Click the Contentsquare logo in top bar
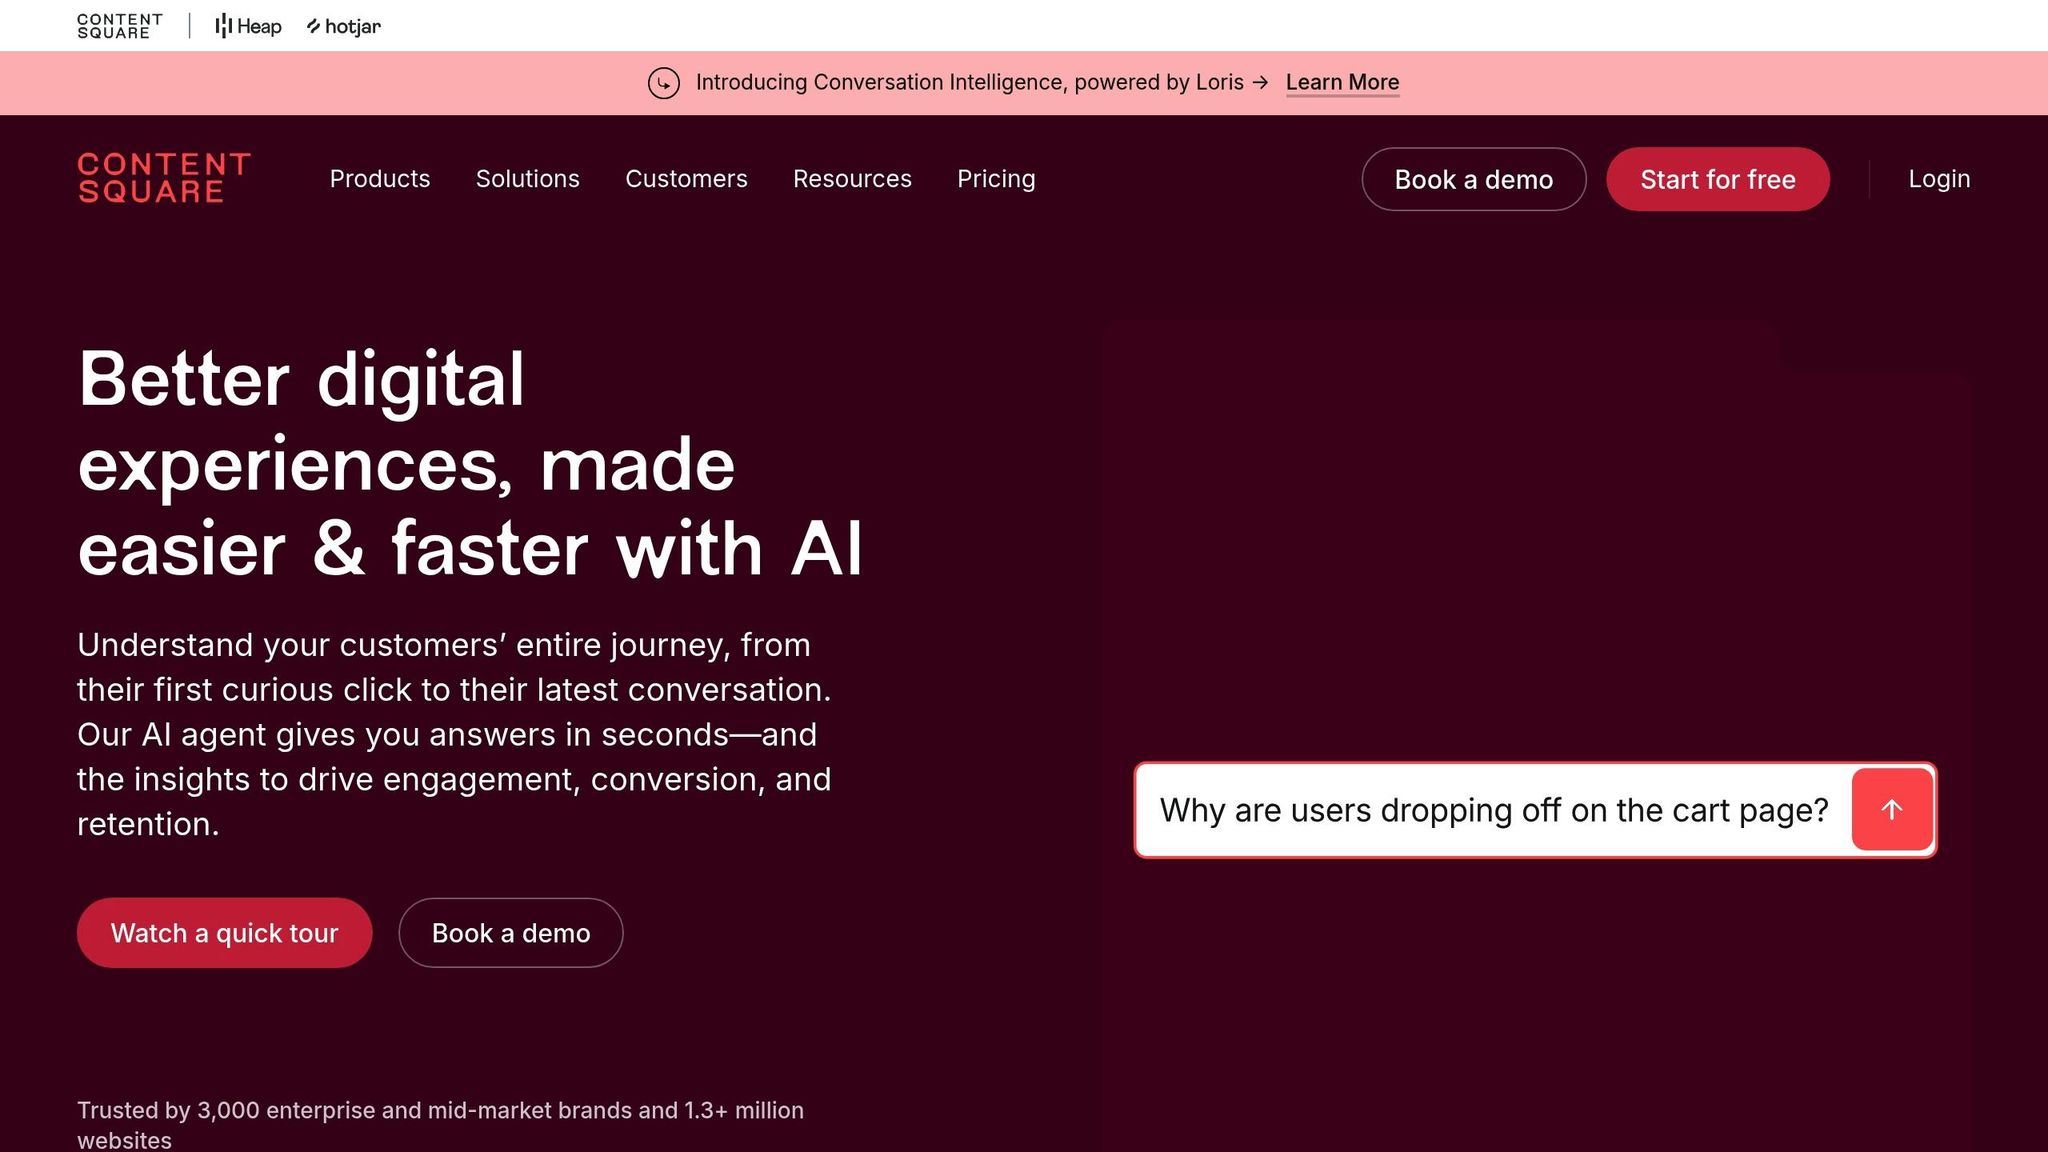Screen dimensions: 2048x1152 click(x=120, y=26)
